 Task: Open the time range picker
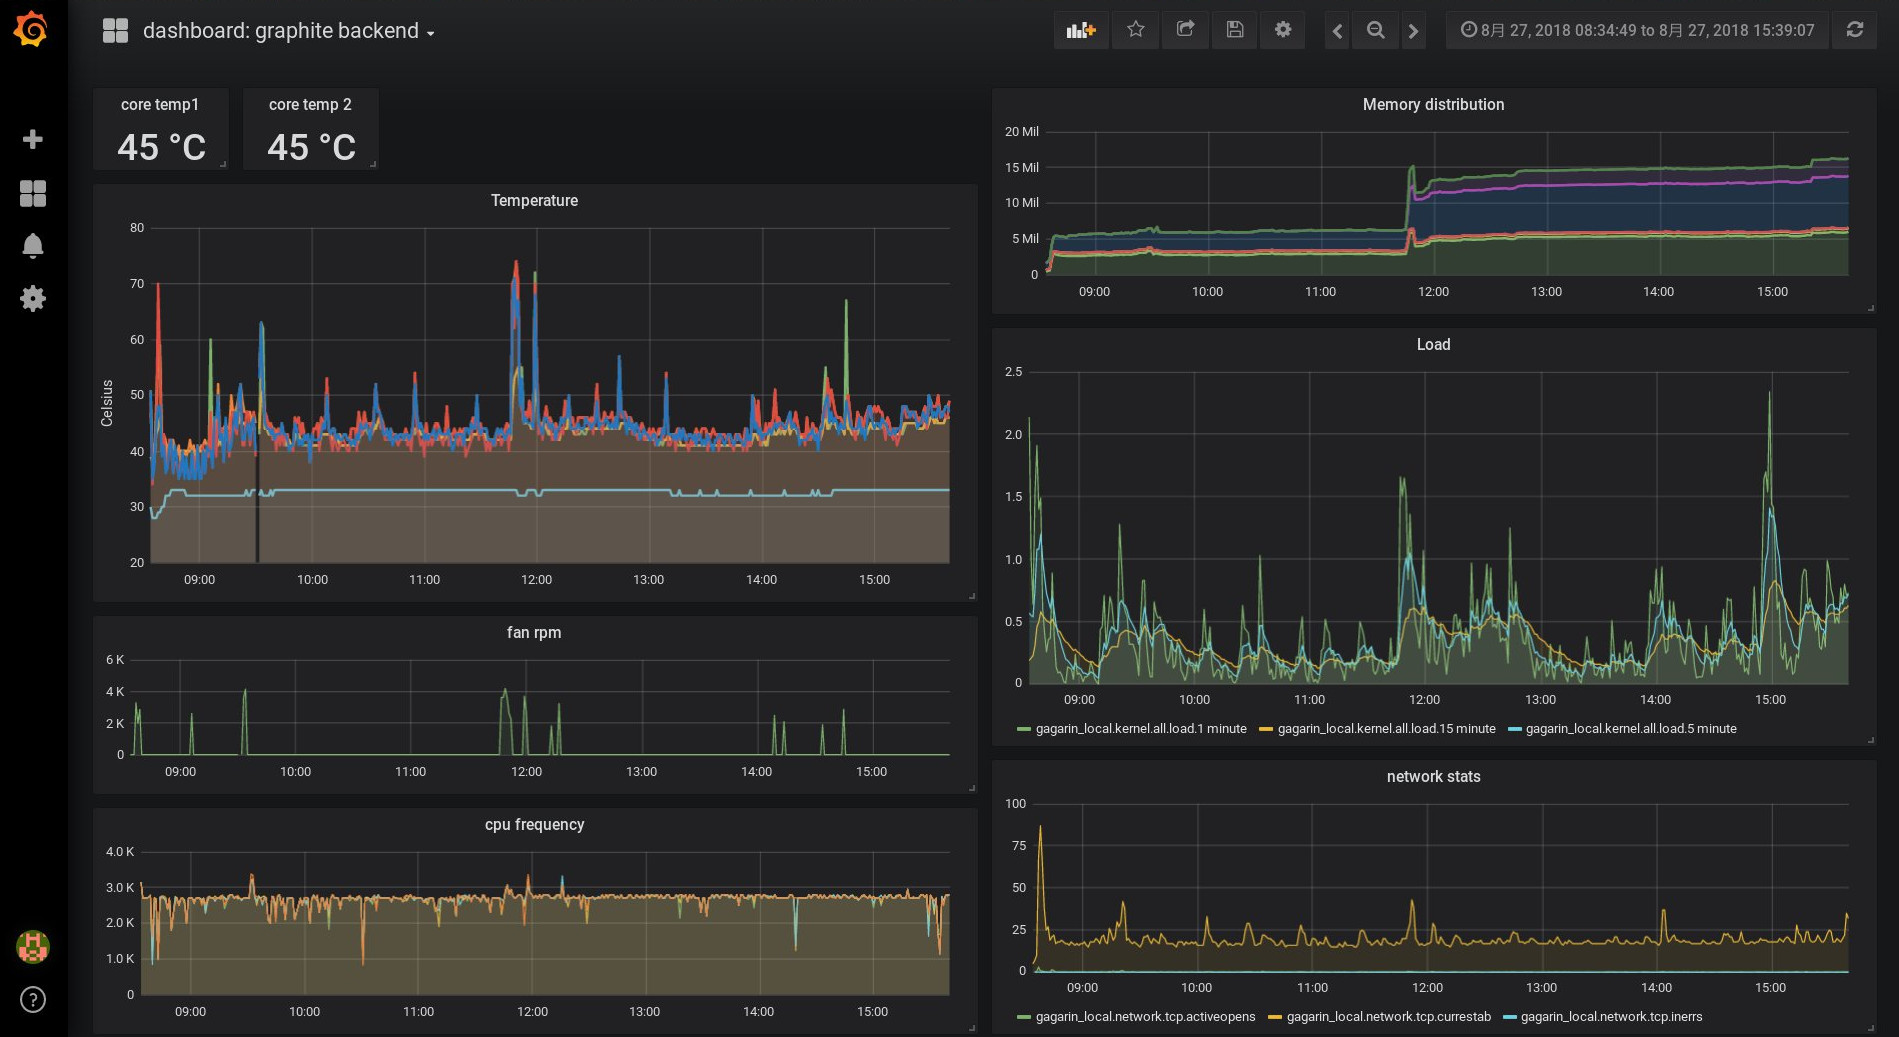(x=1637, y=31)
